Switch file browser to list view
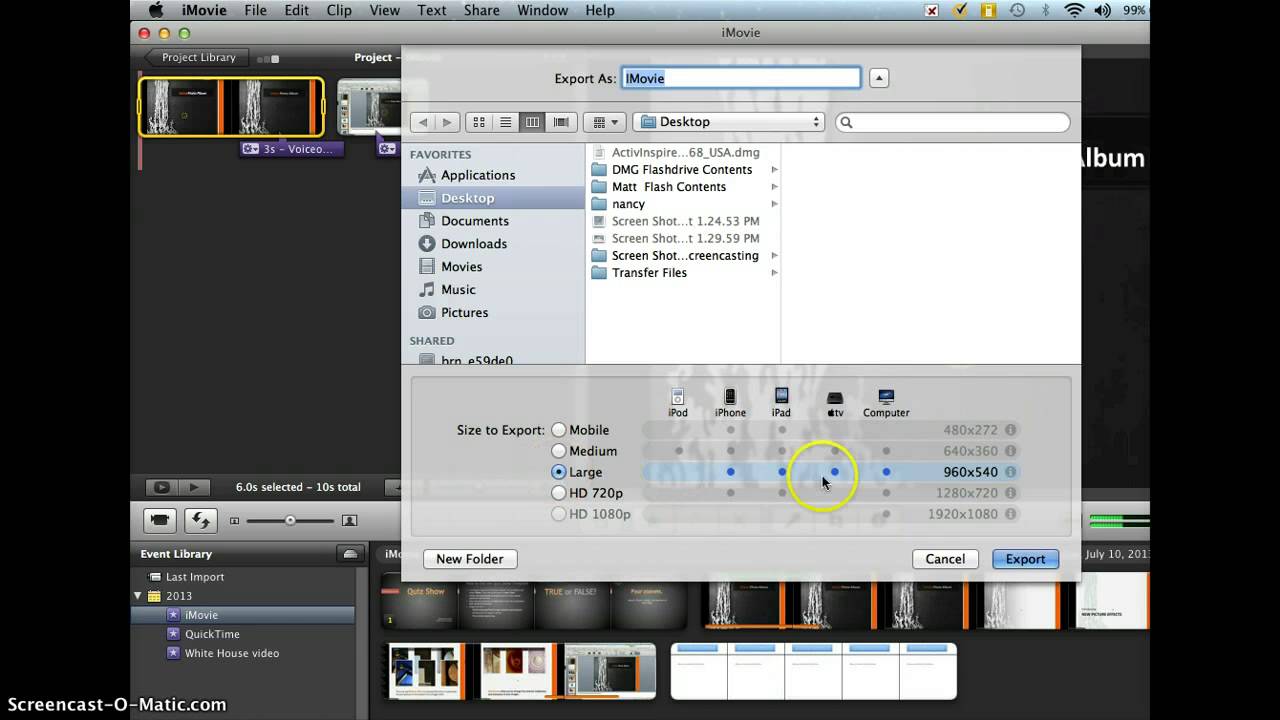This screenshot has width=1280, height=720. pos(506,122)
